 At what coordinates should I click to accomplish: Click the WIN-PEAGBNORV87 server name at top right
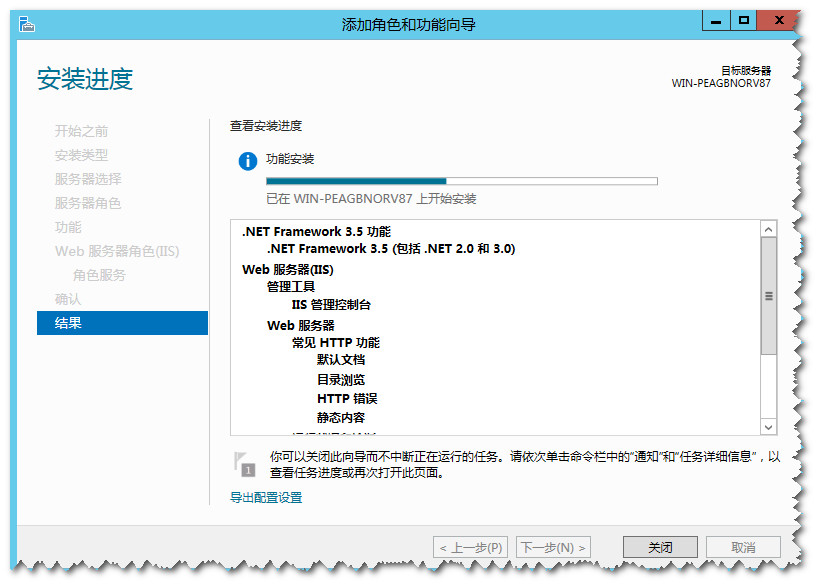(x=722, y=83)
